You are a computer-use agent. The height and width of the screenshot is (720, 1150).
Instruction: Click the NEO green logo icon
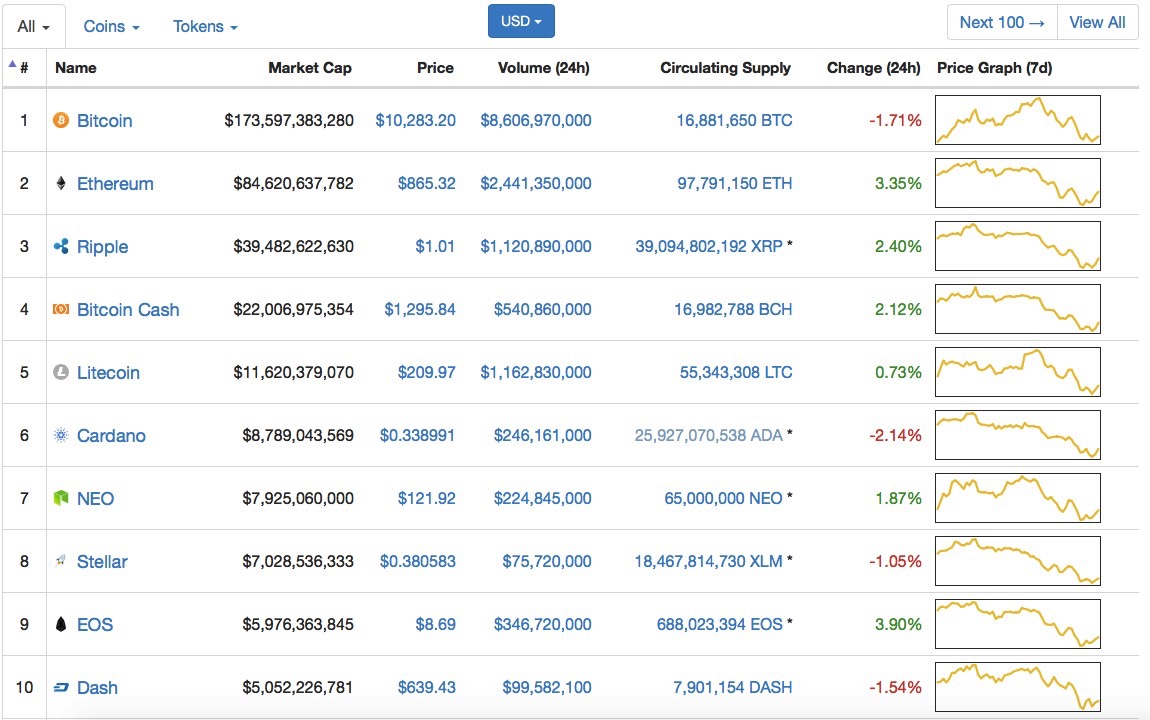click(61, 498)
